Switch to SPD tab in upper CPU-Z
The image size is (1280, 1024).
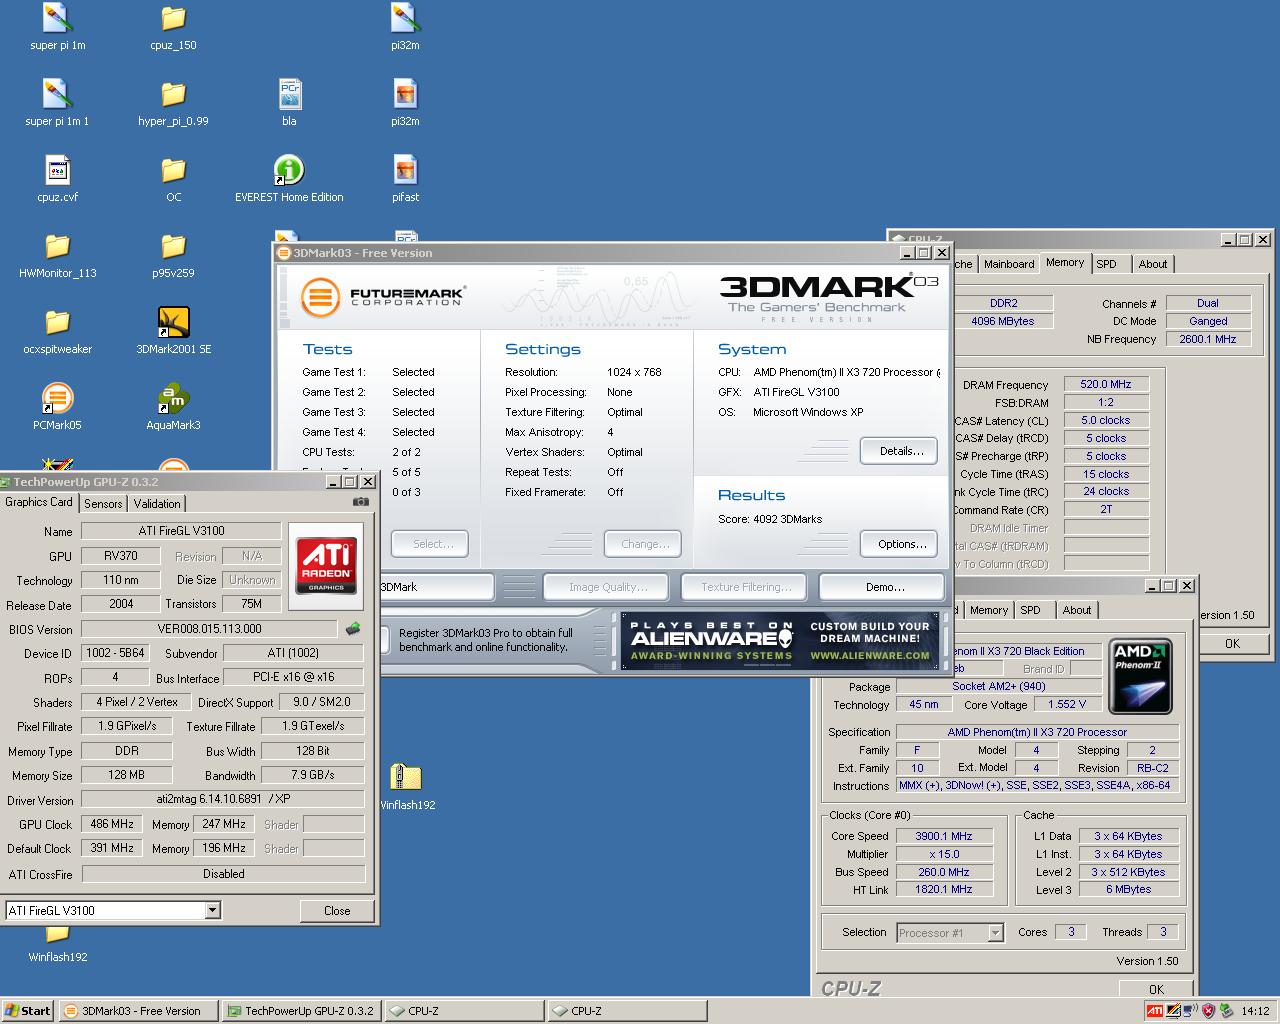[x=1106, y=264]
